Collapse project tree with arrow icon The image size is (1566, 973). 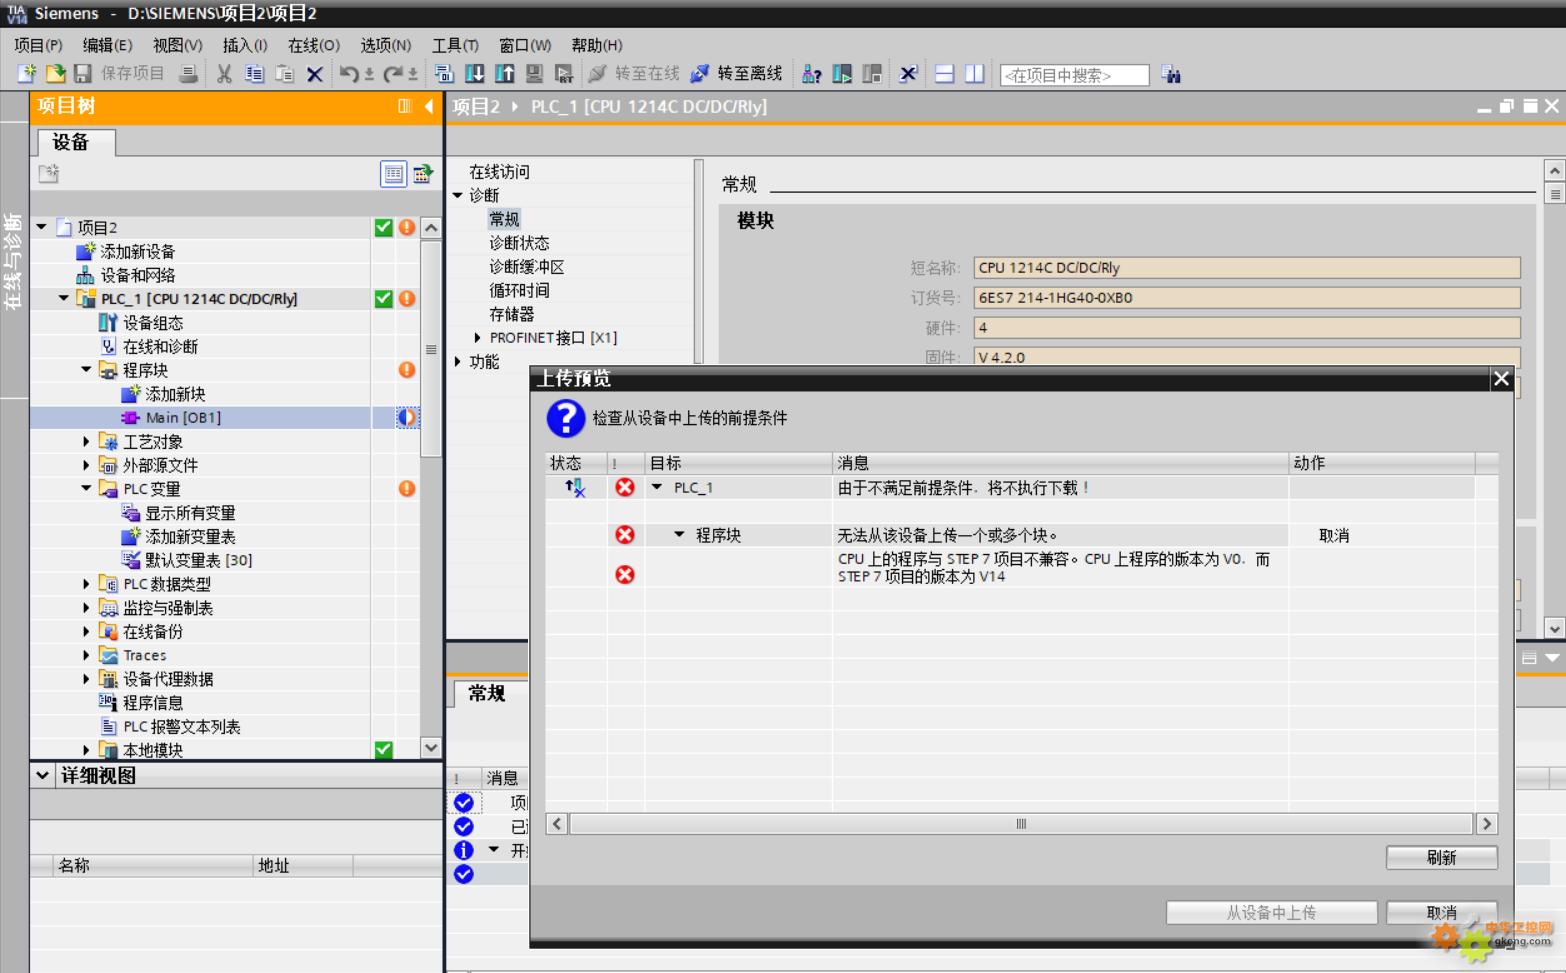tap(429, 106)
